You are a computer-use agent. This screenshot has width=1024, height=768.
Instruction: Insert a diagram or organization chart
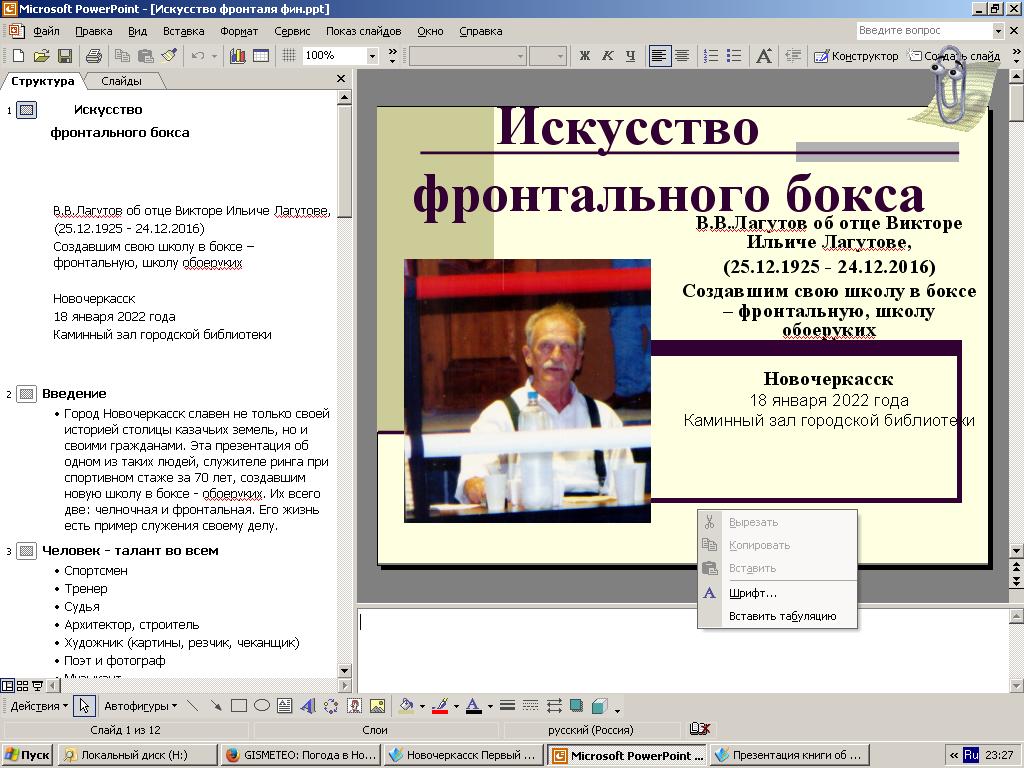tap(331, 706)
